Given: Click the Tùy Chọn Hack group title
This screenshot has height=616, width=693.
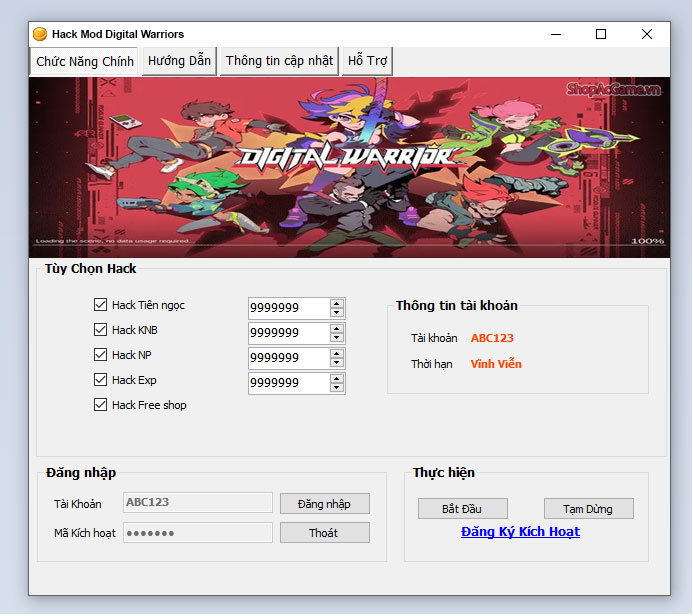Looking at the screenshot, I should [91, 269].
